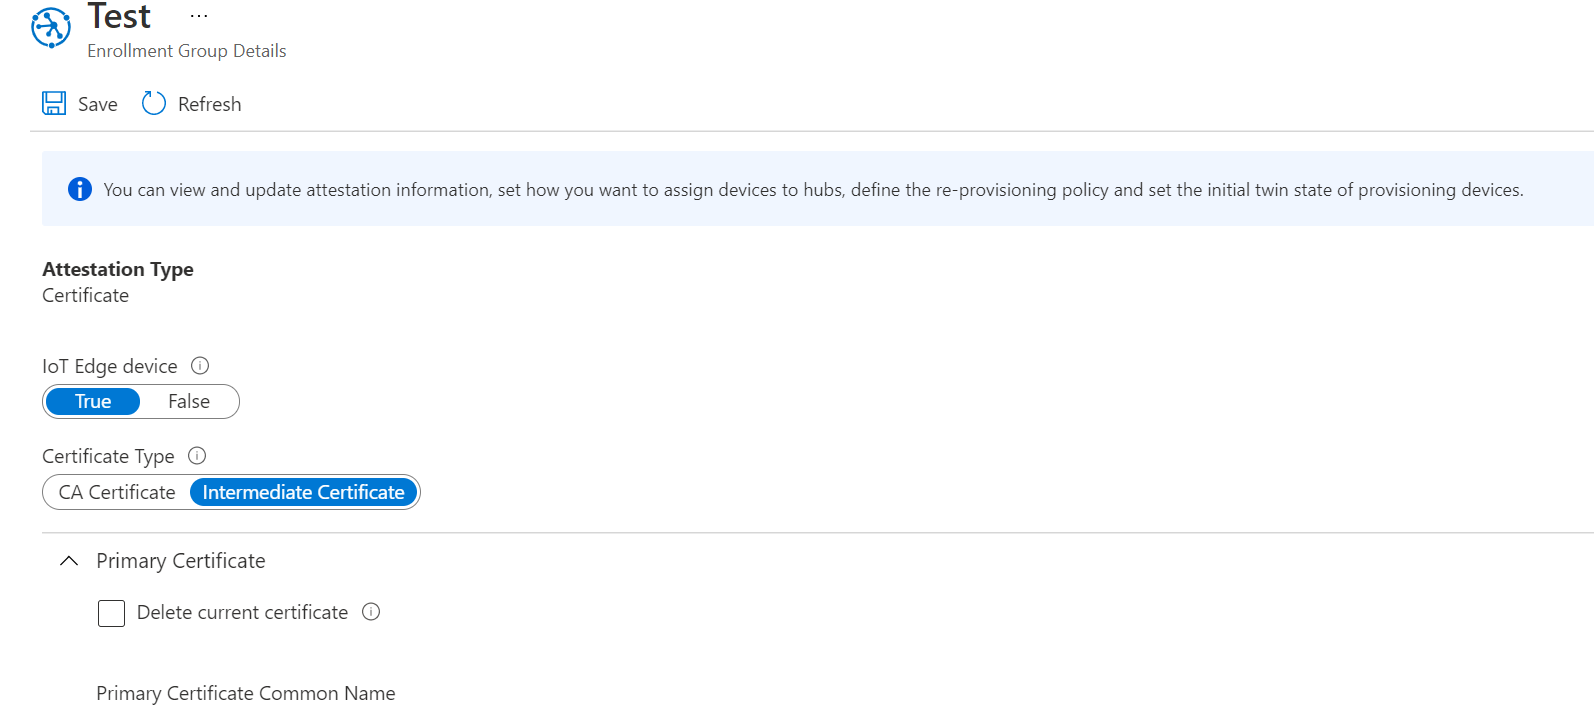The image size is (1594, 707).
Task: Click the Enrollment Group Details page icon
Action: (50, 27)
